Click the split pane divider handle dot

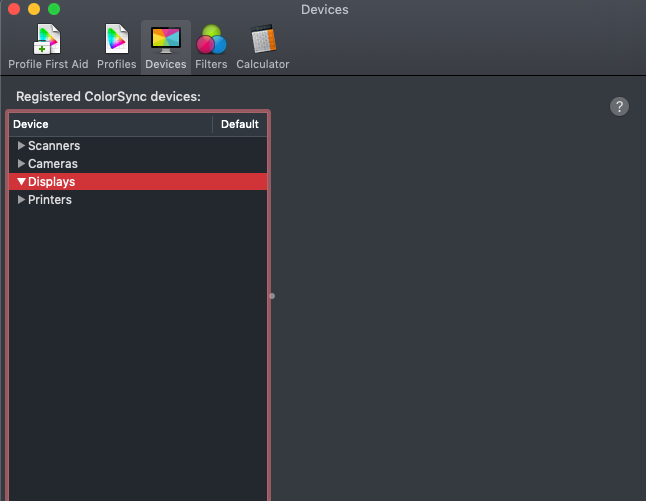click(272, 296)
